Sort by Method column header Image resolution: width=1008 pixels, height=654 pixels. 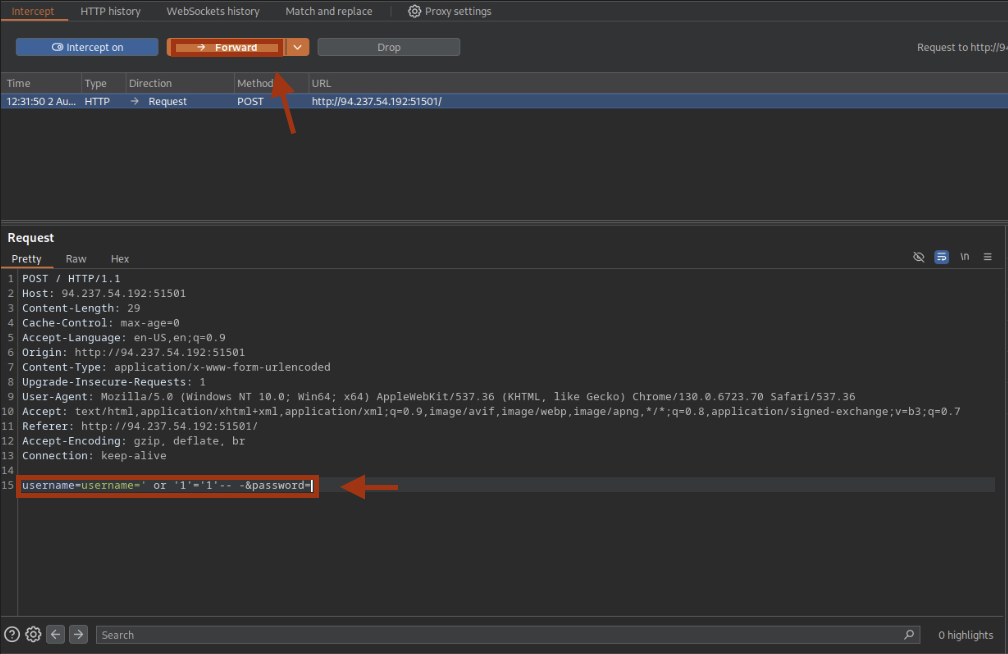tap(255, 83)
